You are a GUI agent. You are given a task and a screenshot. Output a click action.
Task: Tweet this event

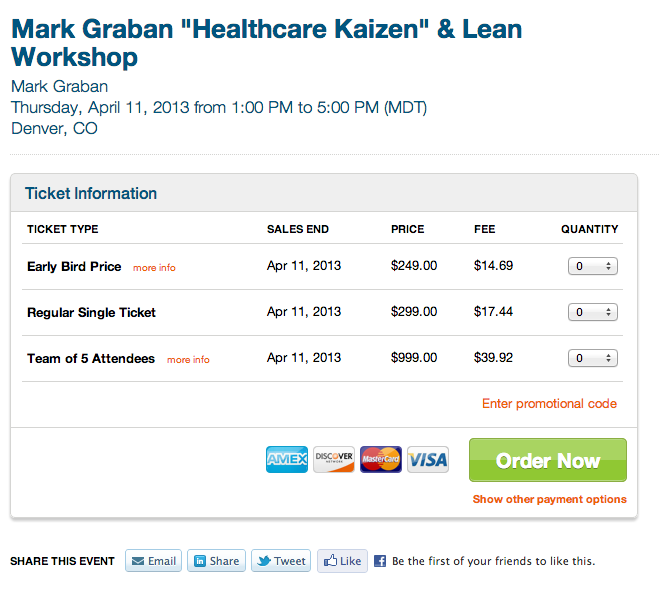[x=281, y=561]
